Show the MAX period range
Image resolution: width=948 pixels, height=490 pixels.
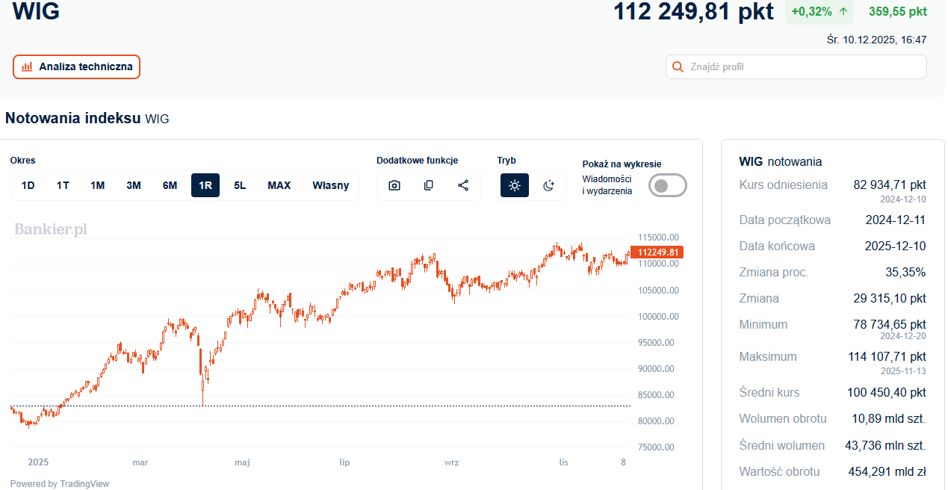pos(279,185)
